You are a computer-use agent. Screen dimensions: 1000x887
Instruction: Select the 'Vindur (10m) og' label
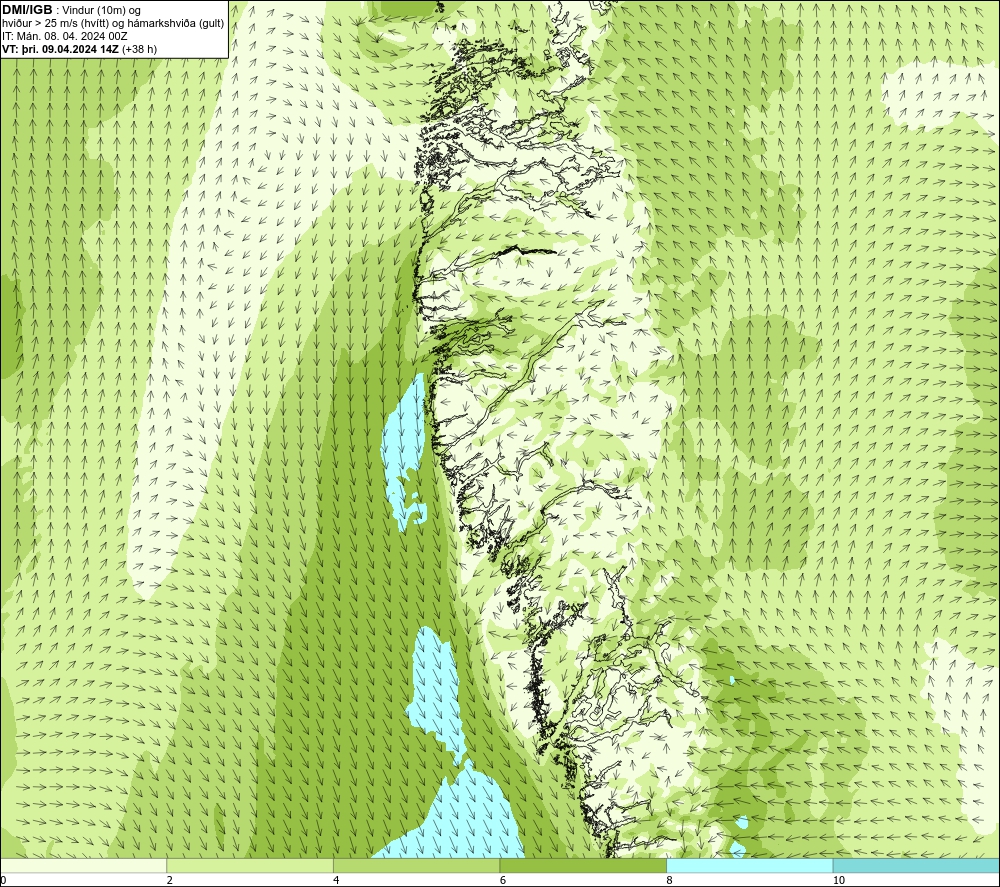point(101,11)
